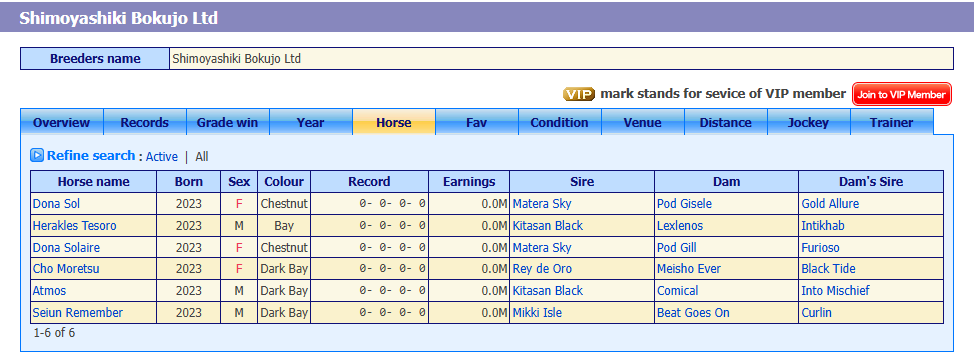The width and height of the screenshot is (974, 361).
Task: Filter the horse list by Active
Action: pos(162,157)
